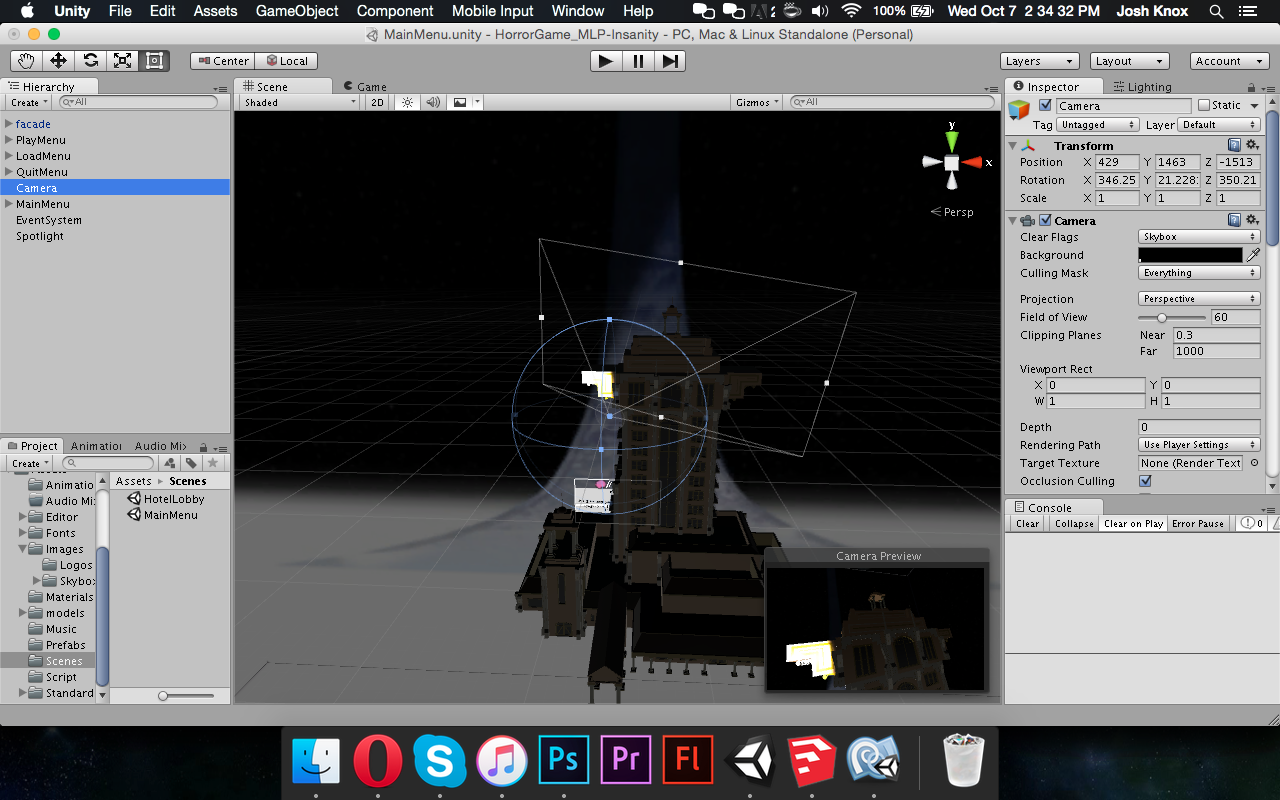The height and width of the screenshot is (800, 1280).
Task: Open Target Texture object picker
Action: tap(1254, 463)
